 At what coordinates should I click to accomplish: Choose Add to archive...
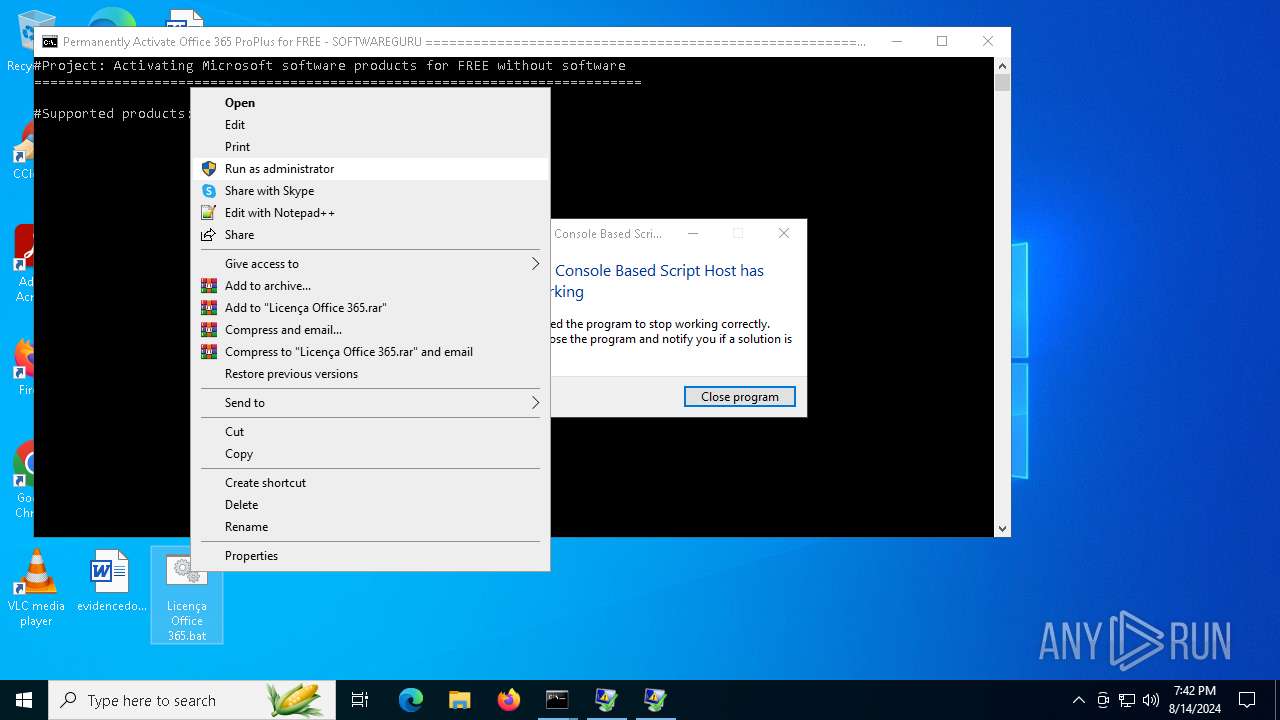[x=370, y=286]
